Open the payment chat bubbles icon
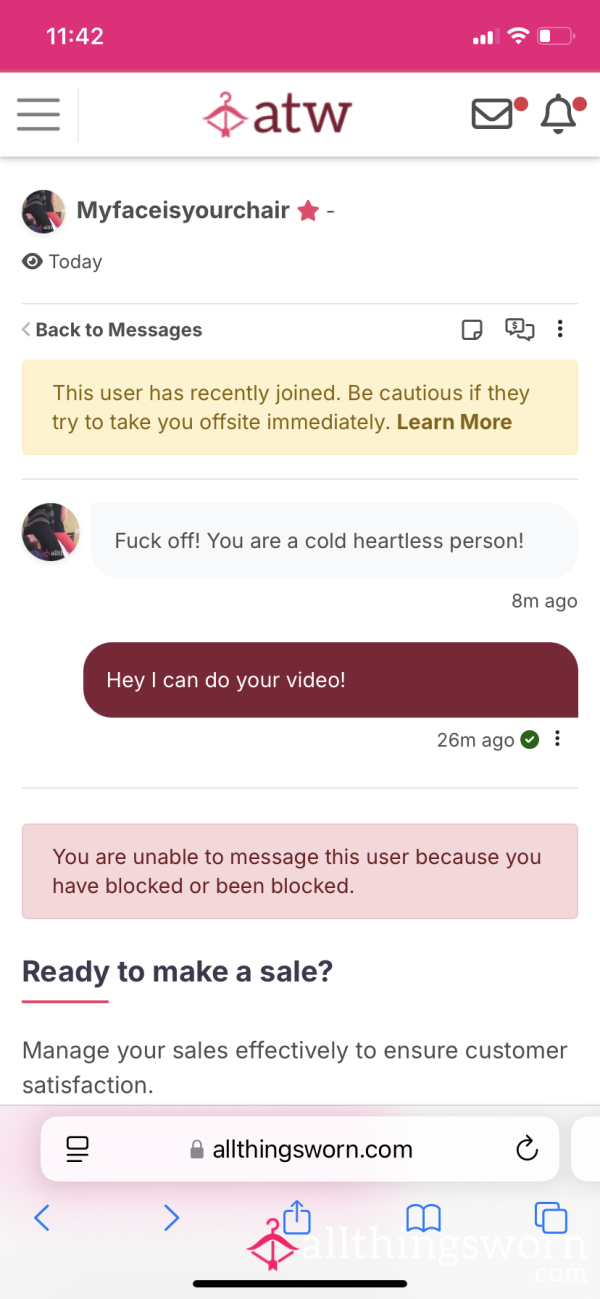Image resolution: width=600 pixels, height=1299 pixels. (520, 329)
